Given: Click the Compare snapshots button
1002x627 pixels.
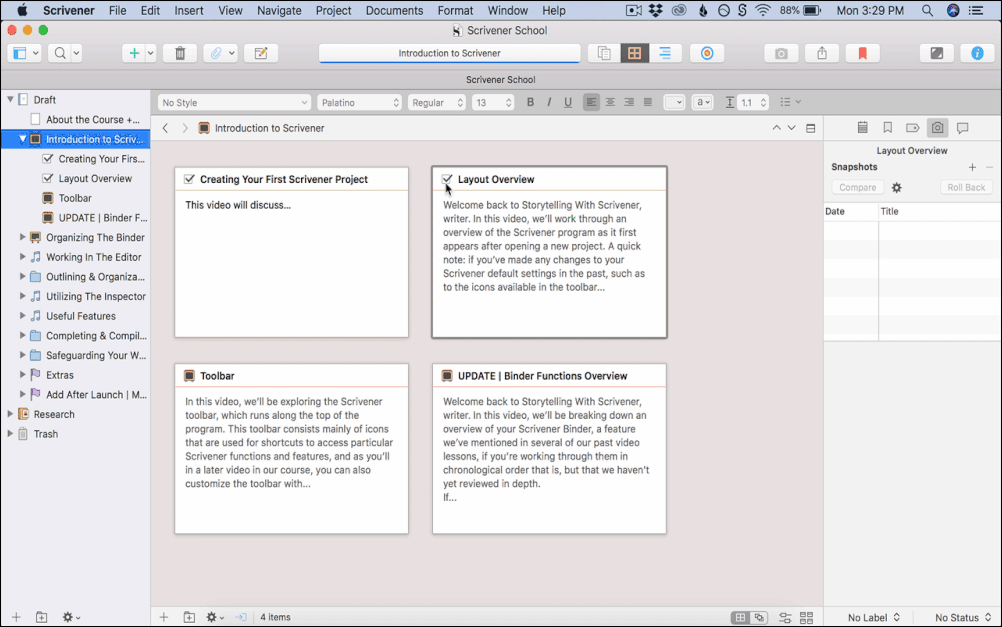Looking at the screenshot, I should pos(857,187).
